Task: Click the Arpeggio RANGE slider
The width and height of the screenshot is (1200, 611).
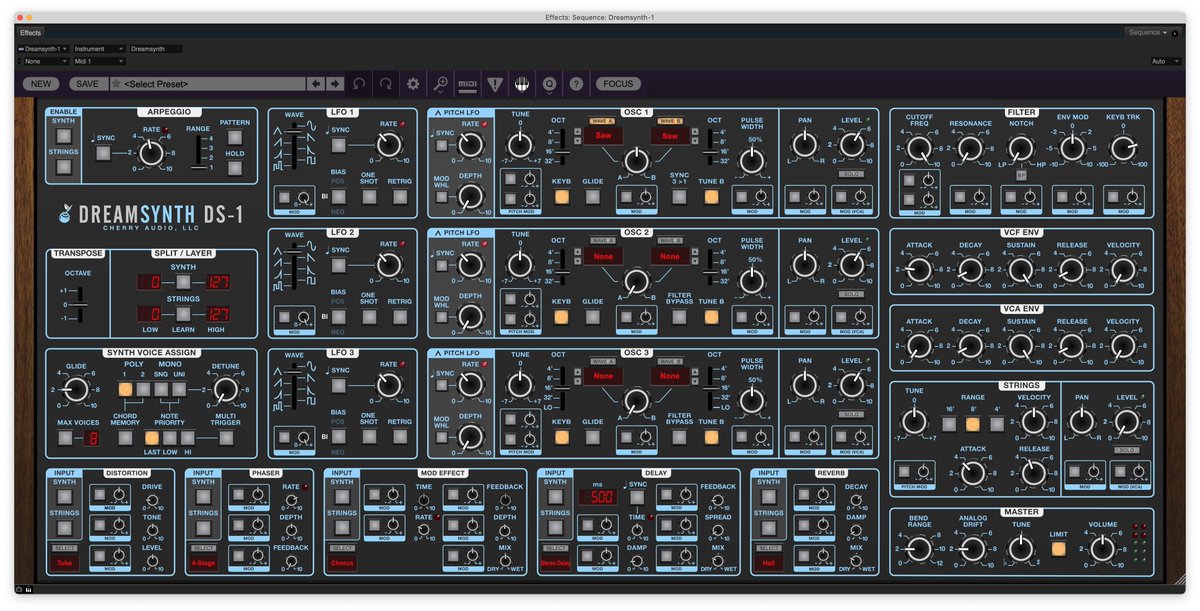Action: point(198,151)
